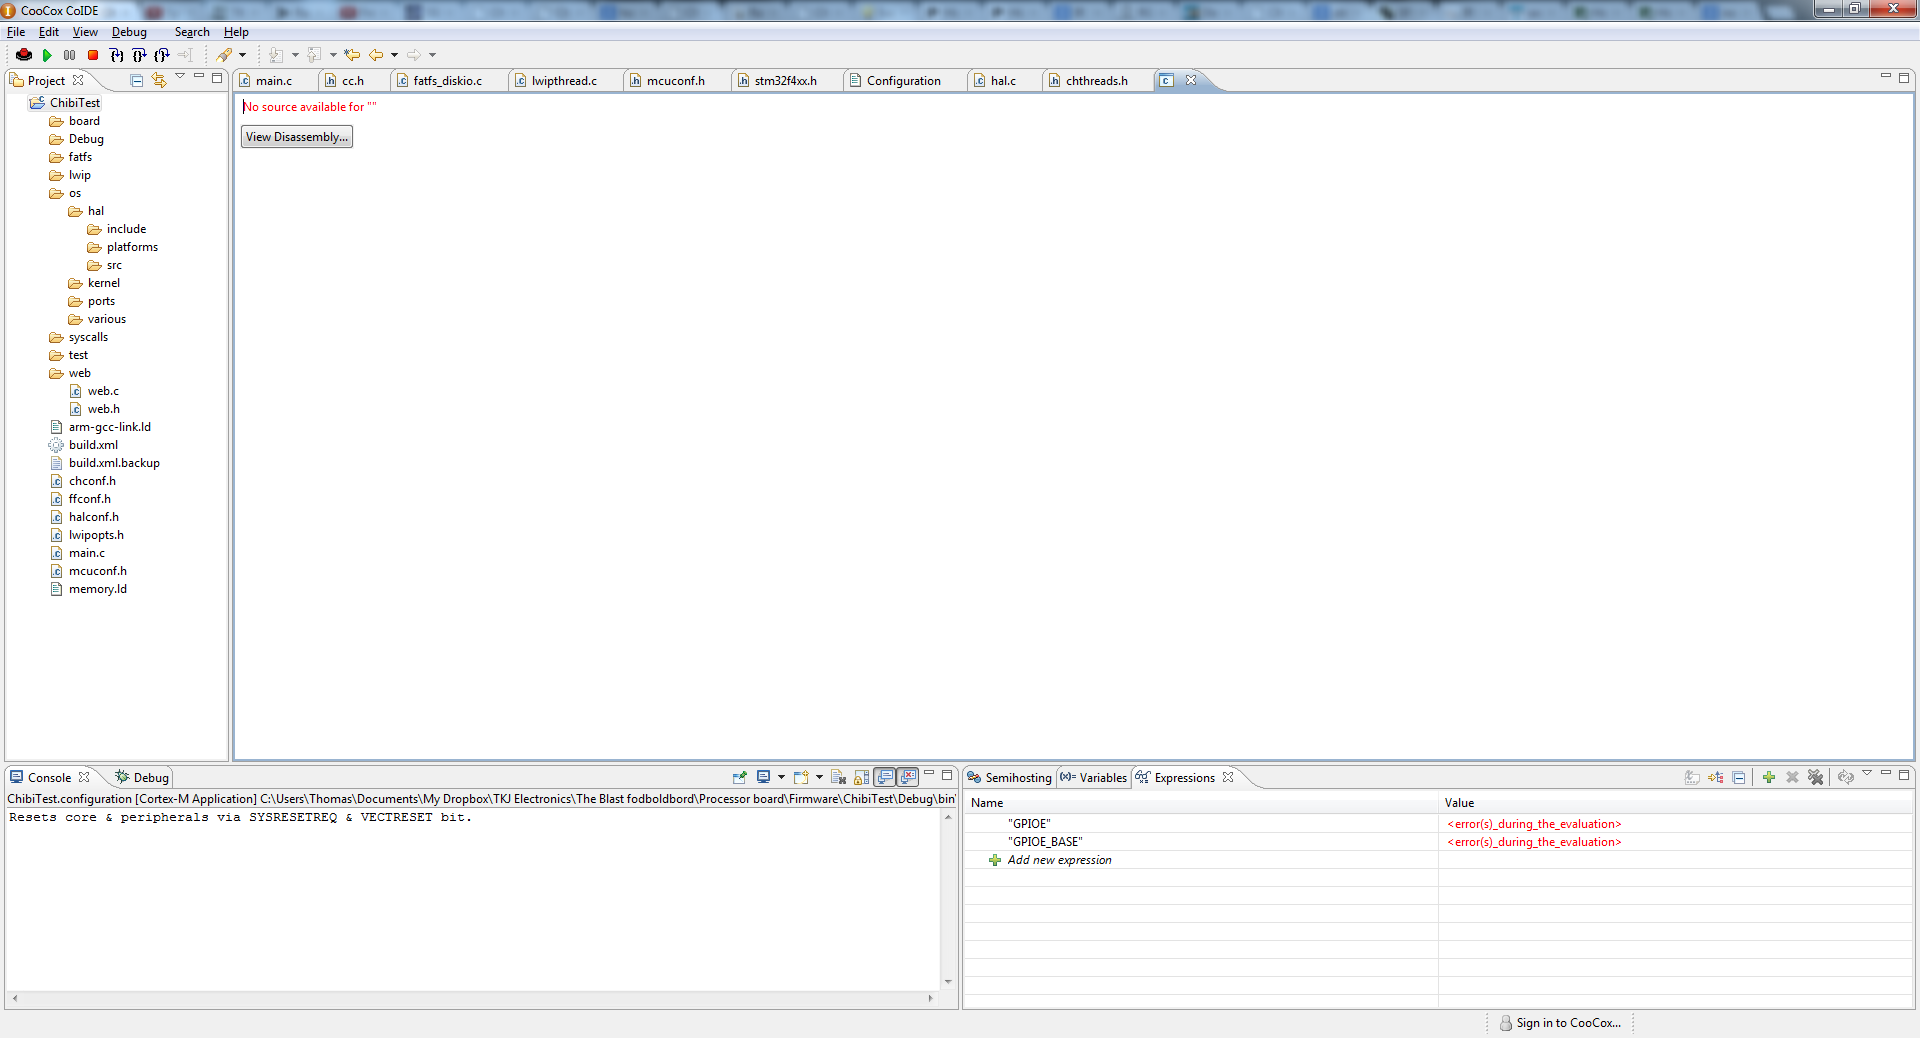This screenshot has height=1038, width=1920.
Task: Open the Expressions view menu triangle
Action: (x=1867, y=774)
